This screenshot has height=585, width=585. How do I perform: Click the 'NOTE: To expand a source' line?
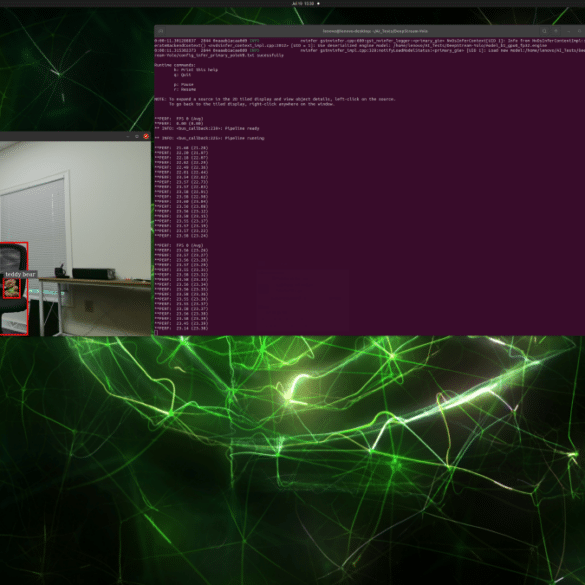[275, 99]
